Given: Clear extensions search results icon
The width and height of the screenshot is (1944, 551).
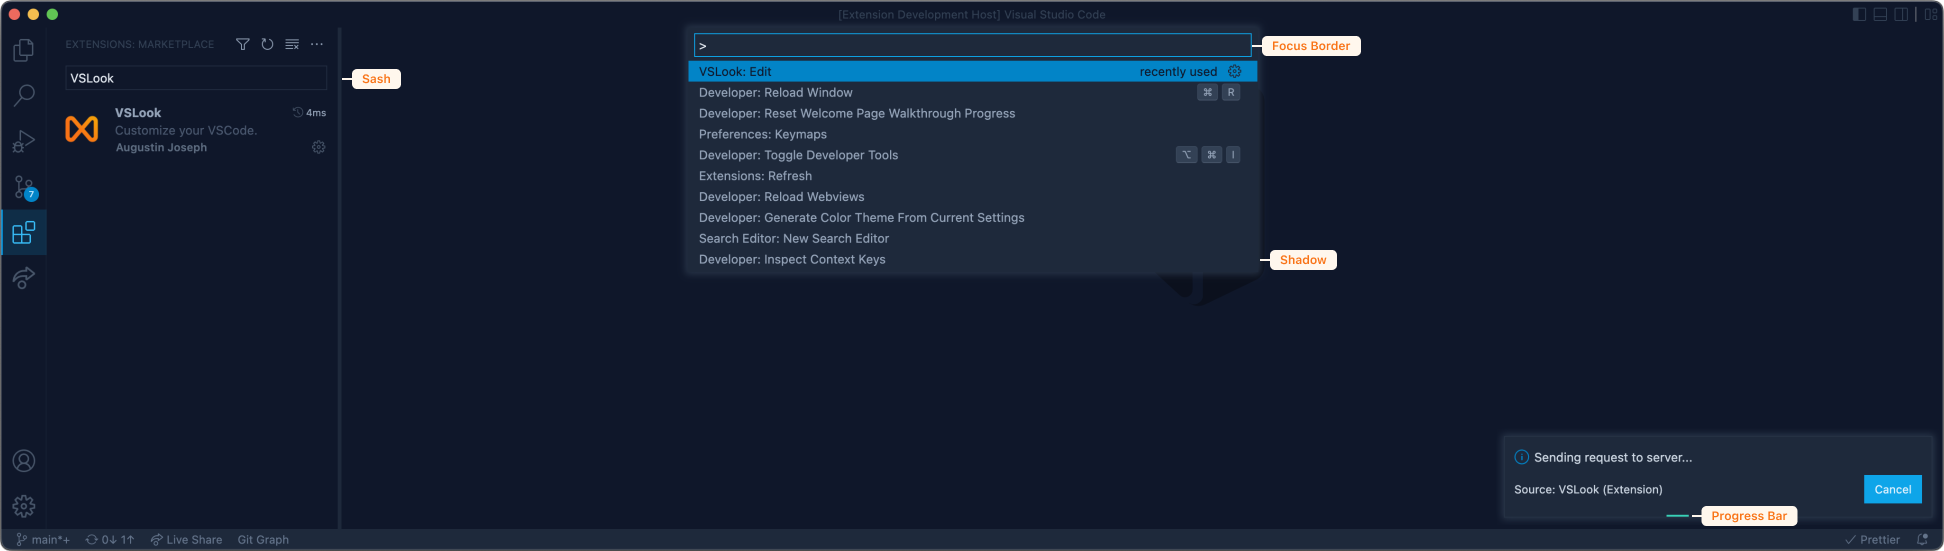Looking at the screenshot, I should 292,44.
